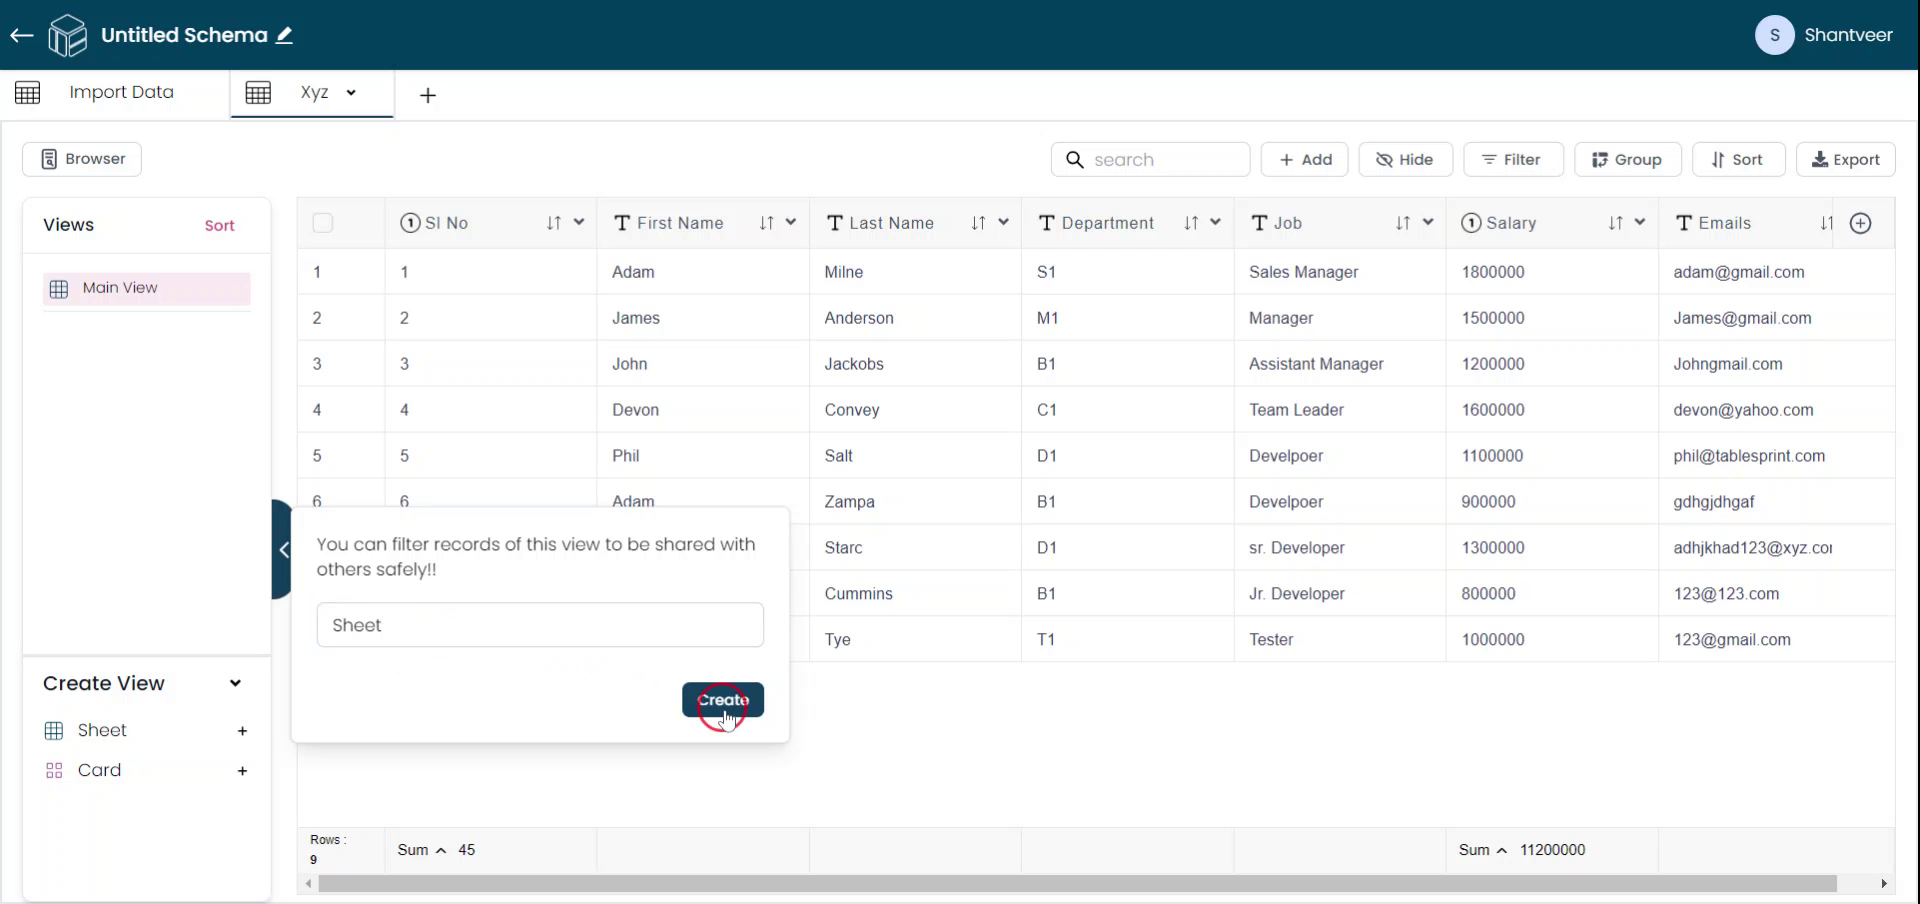Click the view name input field
The width and height of the screenshot is (1920, 904).
pos(540,625)
